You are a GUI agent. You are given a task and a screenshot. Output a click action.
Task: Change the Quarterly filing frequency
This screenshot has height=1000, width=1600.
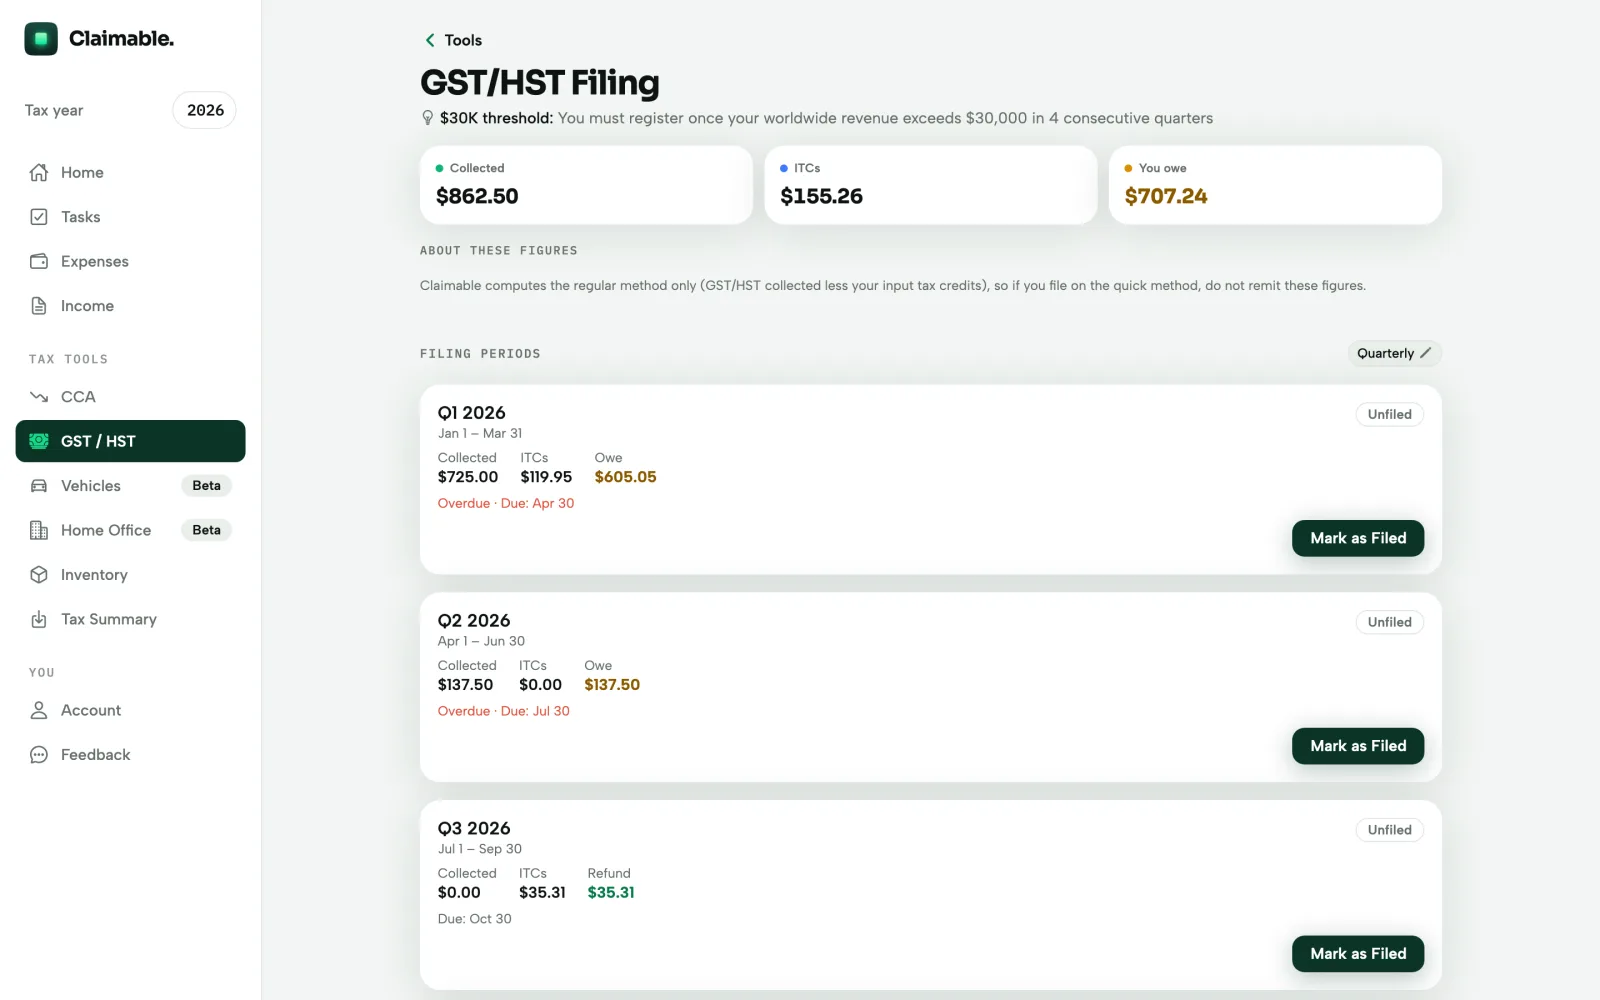pos(1394,353)
